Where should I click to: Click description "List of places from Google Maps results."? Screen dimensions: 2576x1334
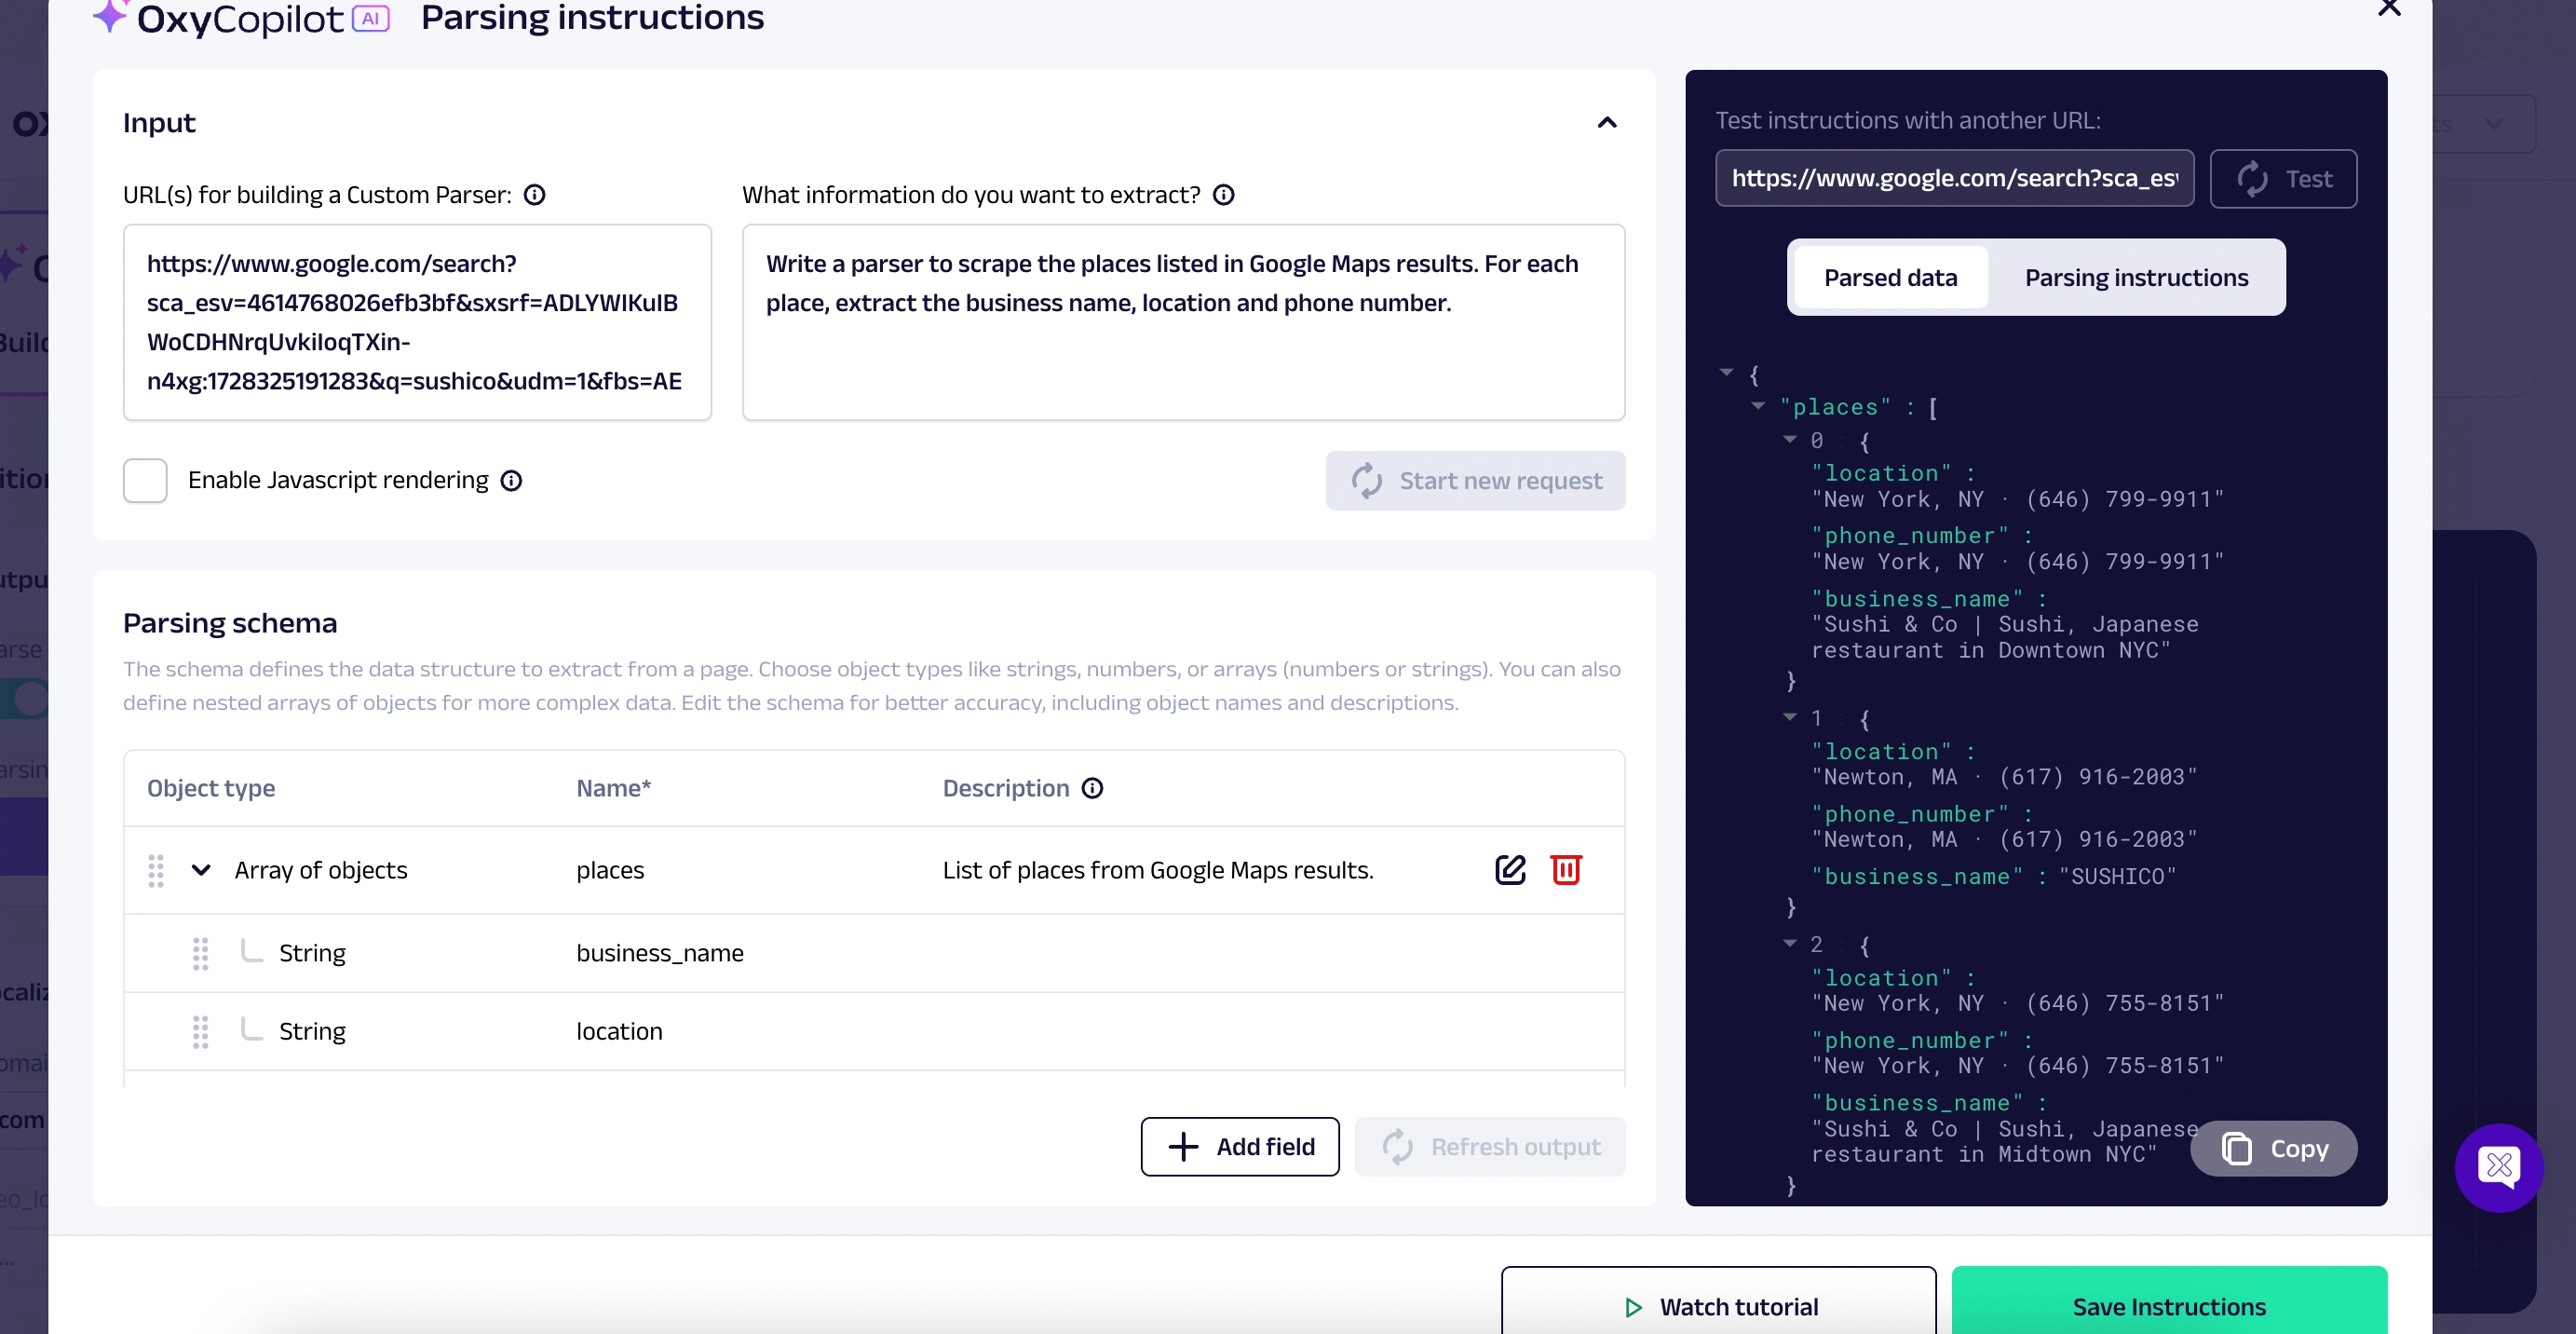click(1158, 870)
